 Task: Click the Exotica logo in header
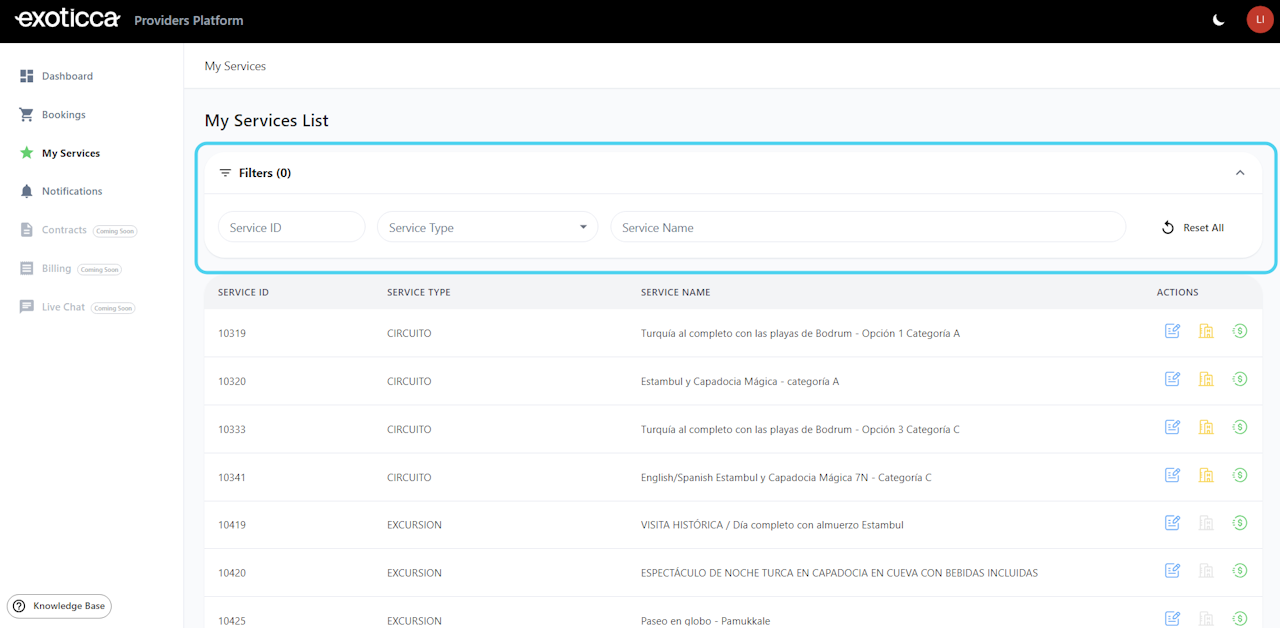pyautogui.click(x=67, y=20)
